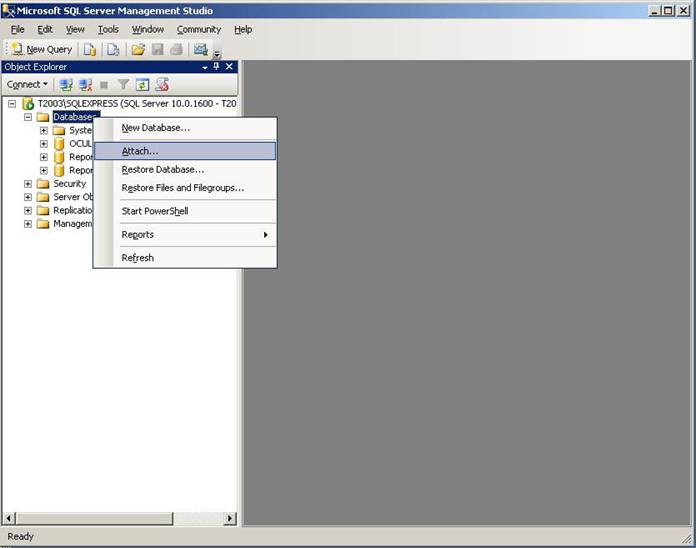The width and height of the screenshot is (696, 548).
Task: Expand the Server Objects folder
Action: (x=28, y=197)
